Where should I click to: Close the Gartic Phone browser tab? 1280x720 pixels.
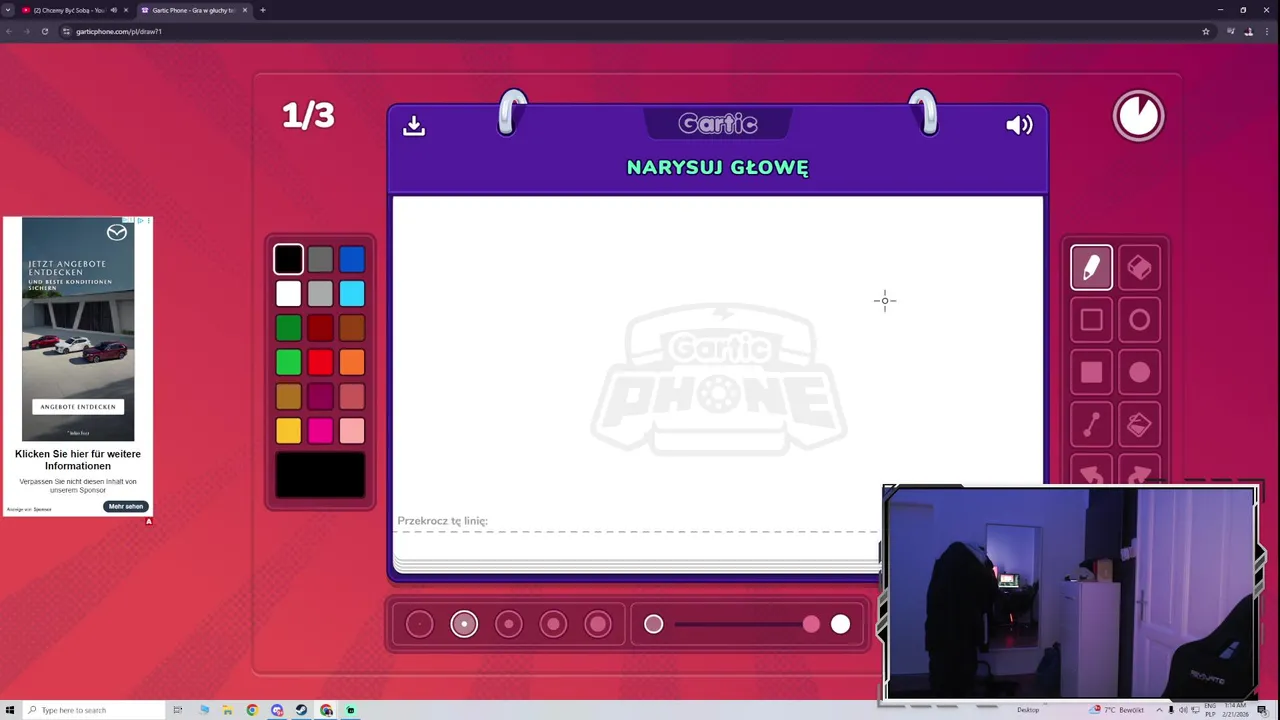pyautogui.click(x=245, y=10)
